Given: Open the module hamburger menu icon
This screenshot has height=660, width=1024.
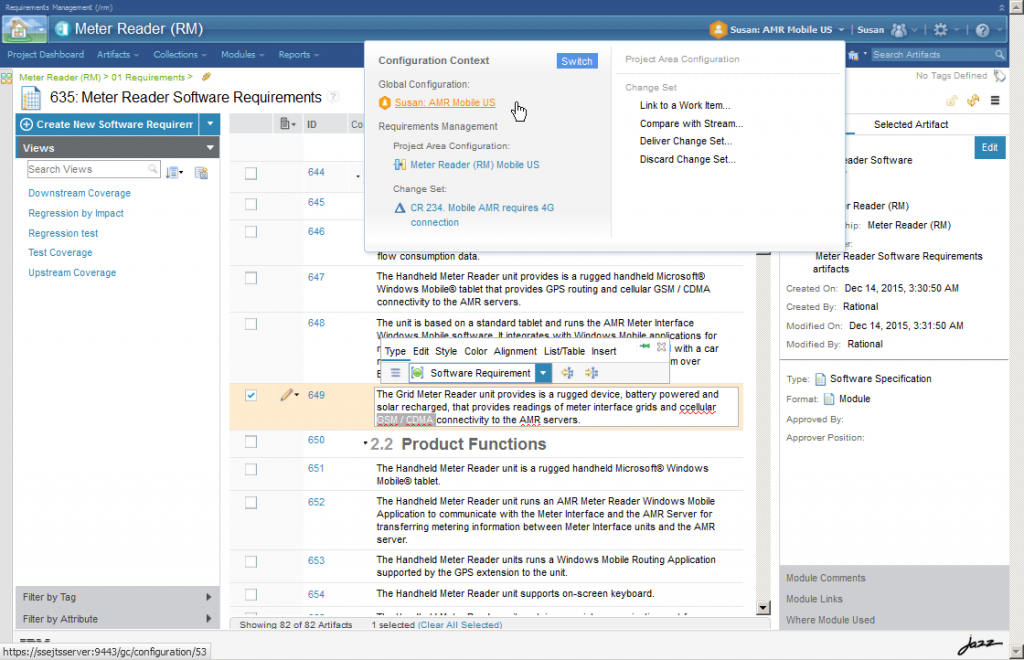Looking at the screenshot, I should tap(995, 101).
